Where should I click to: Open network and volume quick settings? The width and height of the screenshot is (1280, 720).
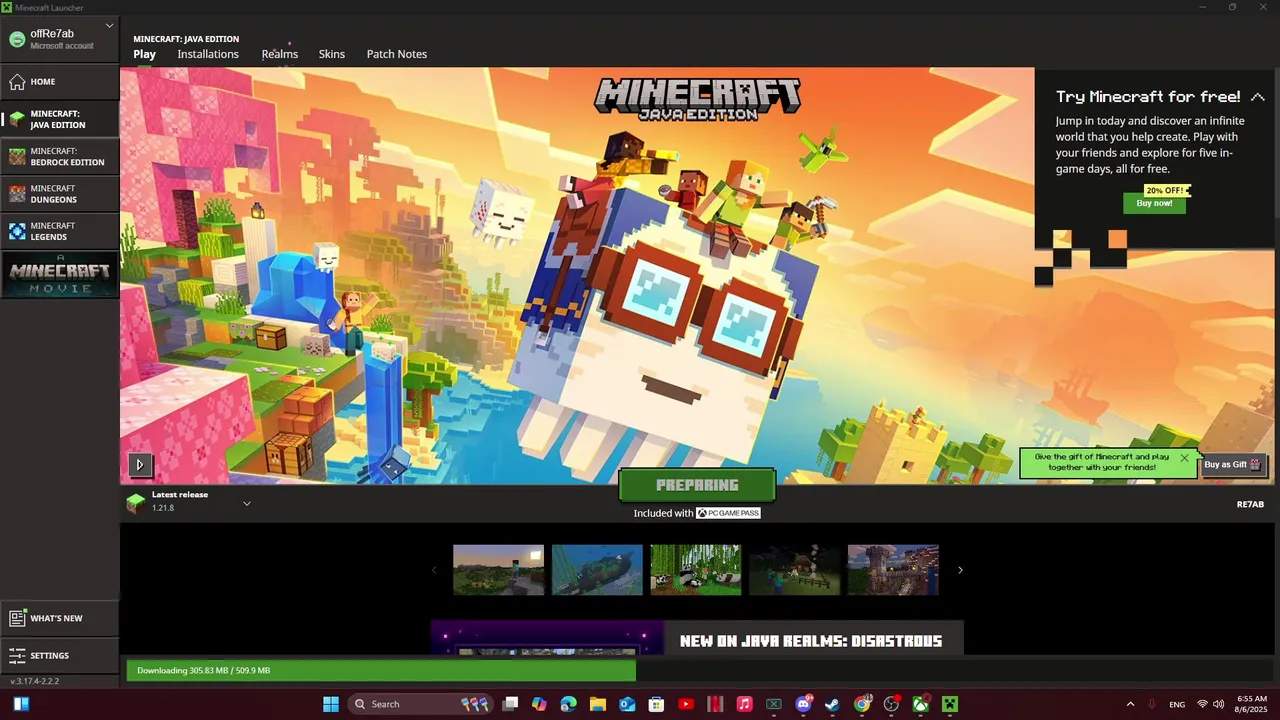coord(1212,704)
